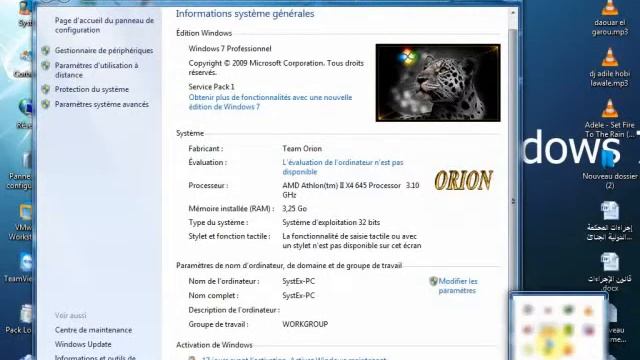The image size is (640, 360).
Task: Click SystEx-PC beside Nom complet
Action: tap(298, 296)
